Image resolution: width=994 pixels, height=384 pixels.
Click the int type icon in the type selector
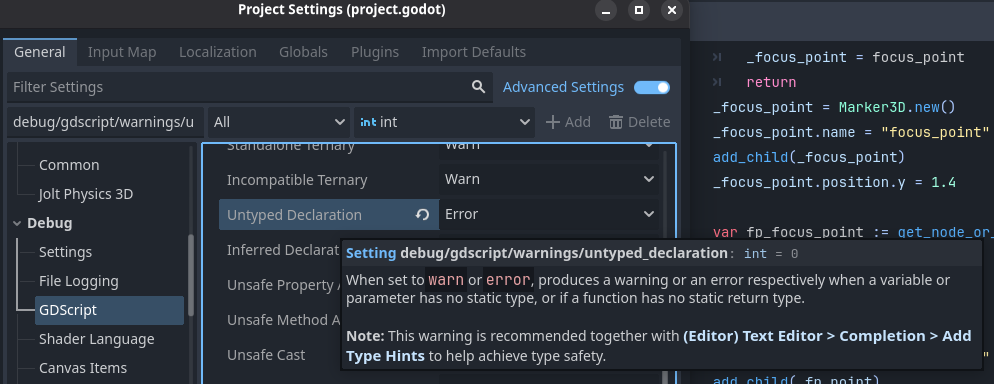point(368,122)
